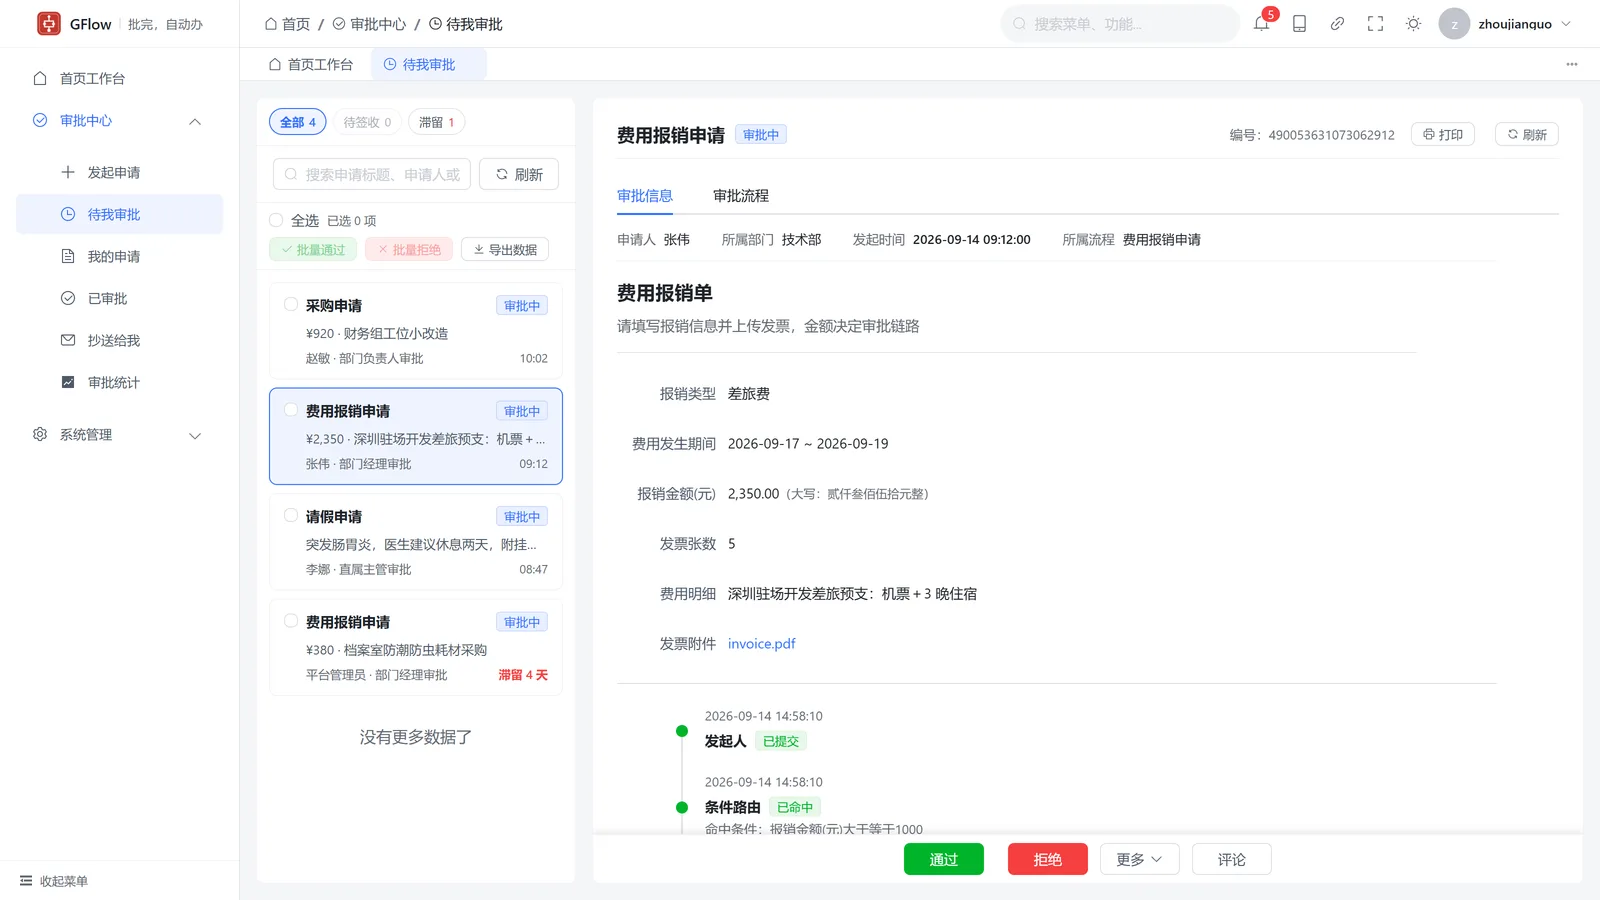Click the 首页 breadcrumb link
Viewport: 1600px width, 900px height.
pyautogui.click(x=287, y=24)
